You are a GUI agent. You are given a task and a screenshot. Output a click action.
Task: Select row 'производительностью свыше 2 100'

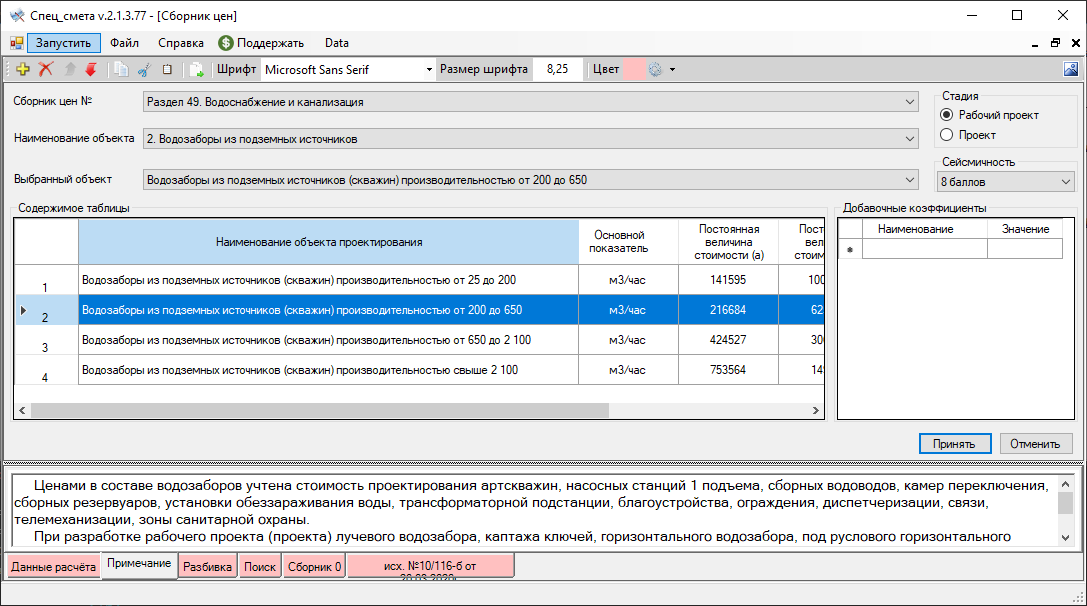(x=329, y=370)
